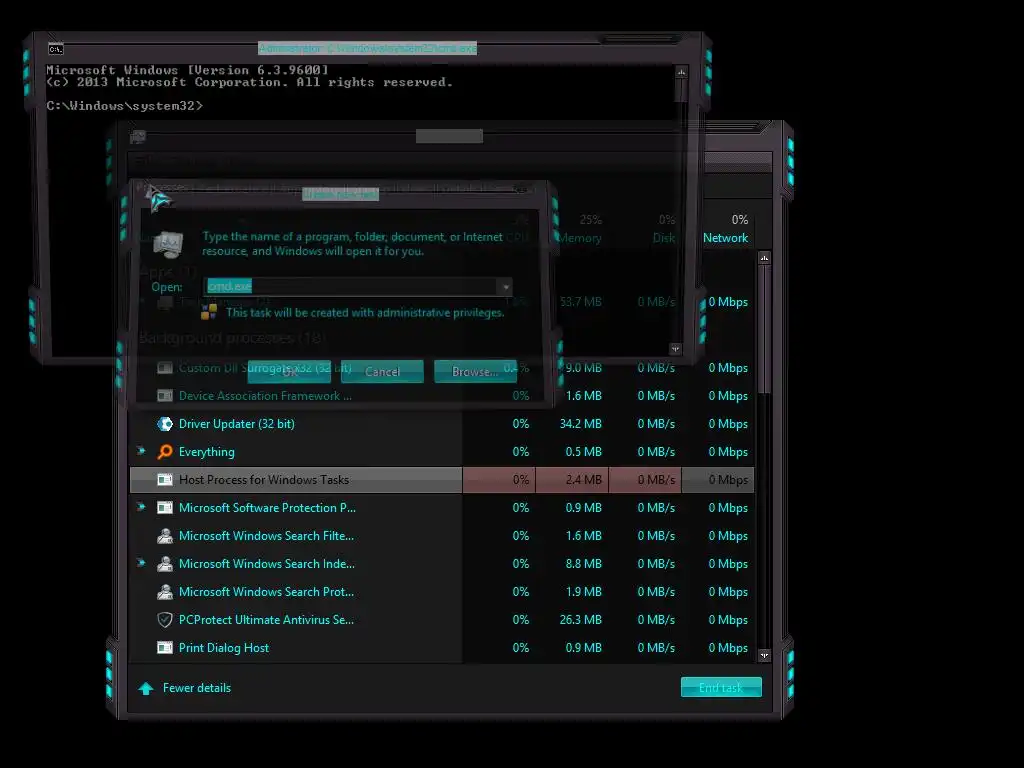The width and height of the screenshot is (1024, 768).
Task: Click Cancel in the Create new task dialog
Action: [x=382, y=372]
